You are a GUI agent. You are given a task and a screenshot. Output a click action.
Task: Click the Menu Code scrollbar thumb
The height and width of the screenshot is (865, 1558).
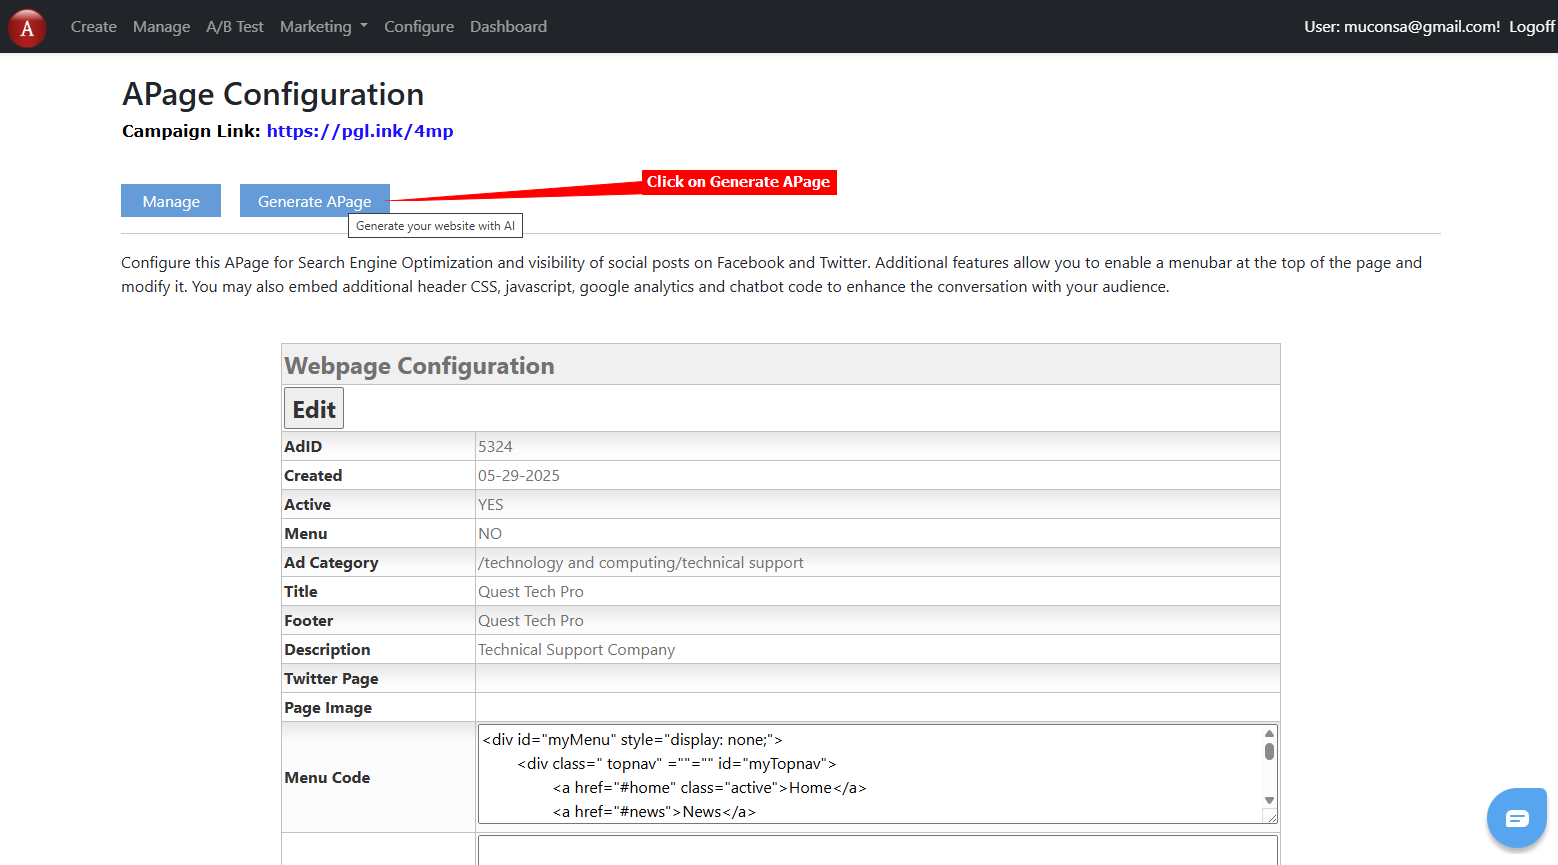click(x=1269, y=751)
